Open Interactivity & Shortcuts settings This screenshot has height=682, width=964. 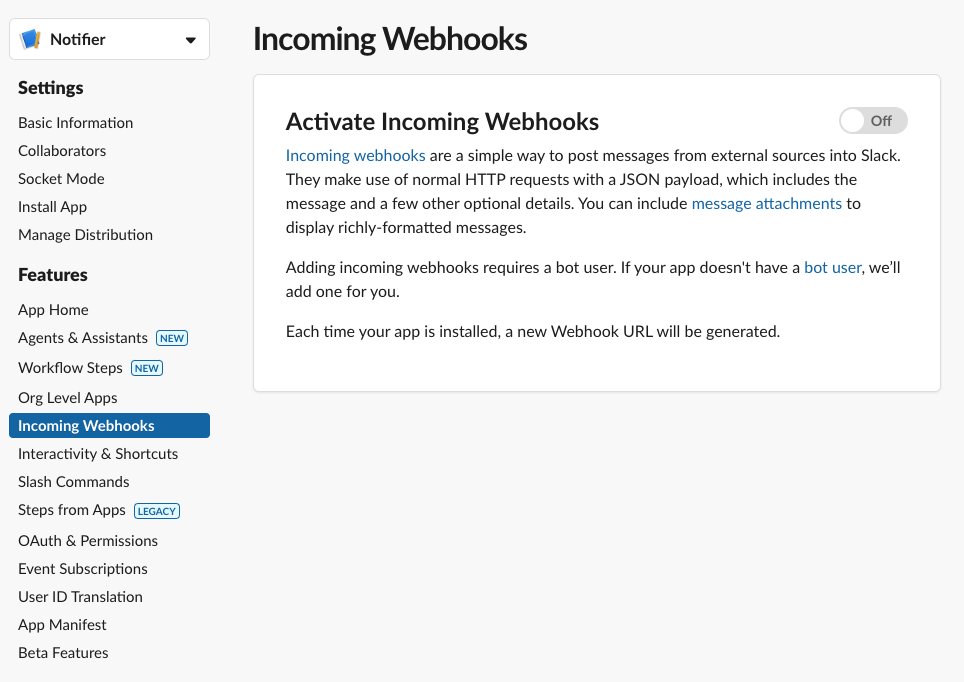98,454
